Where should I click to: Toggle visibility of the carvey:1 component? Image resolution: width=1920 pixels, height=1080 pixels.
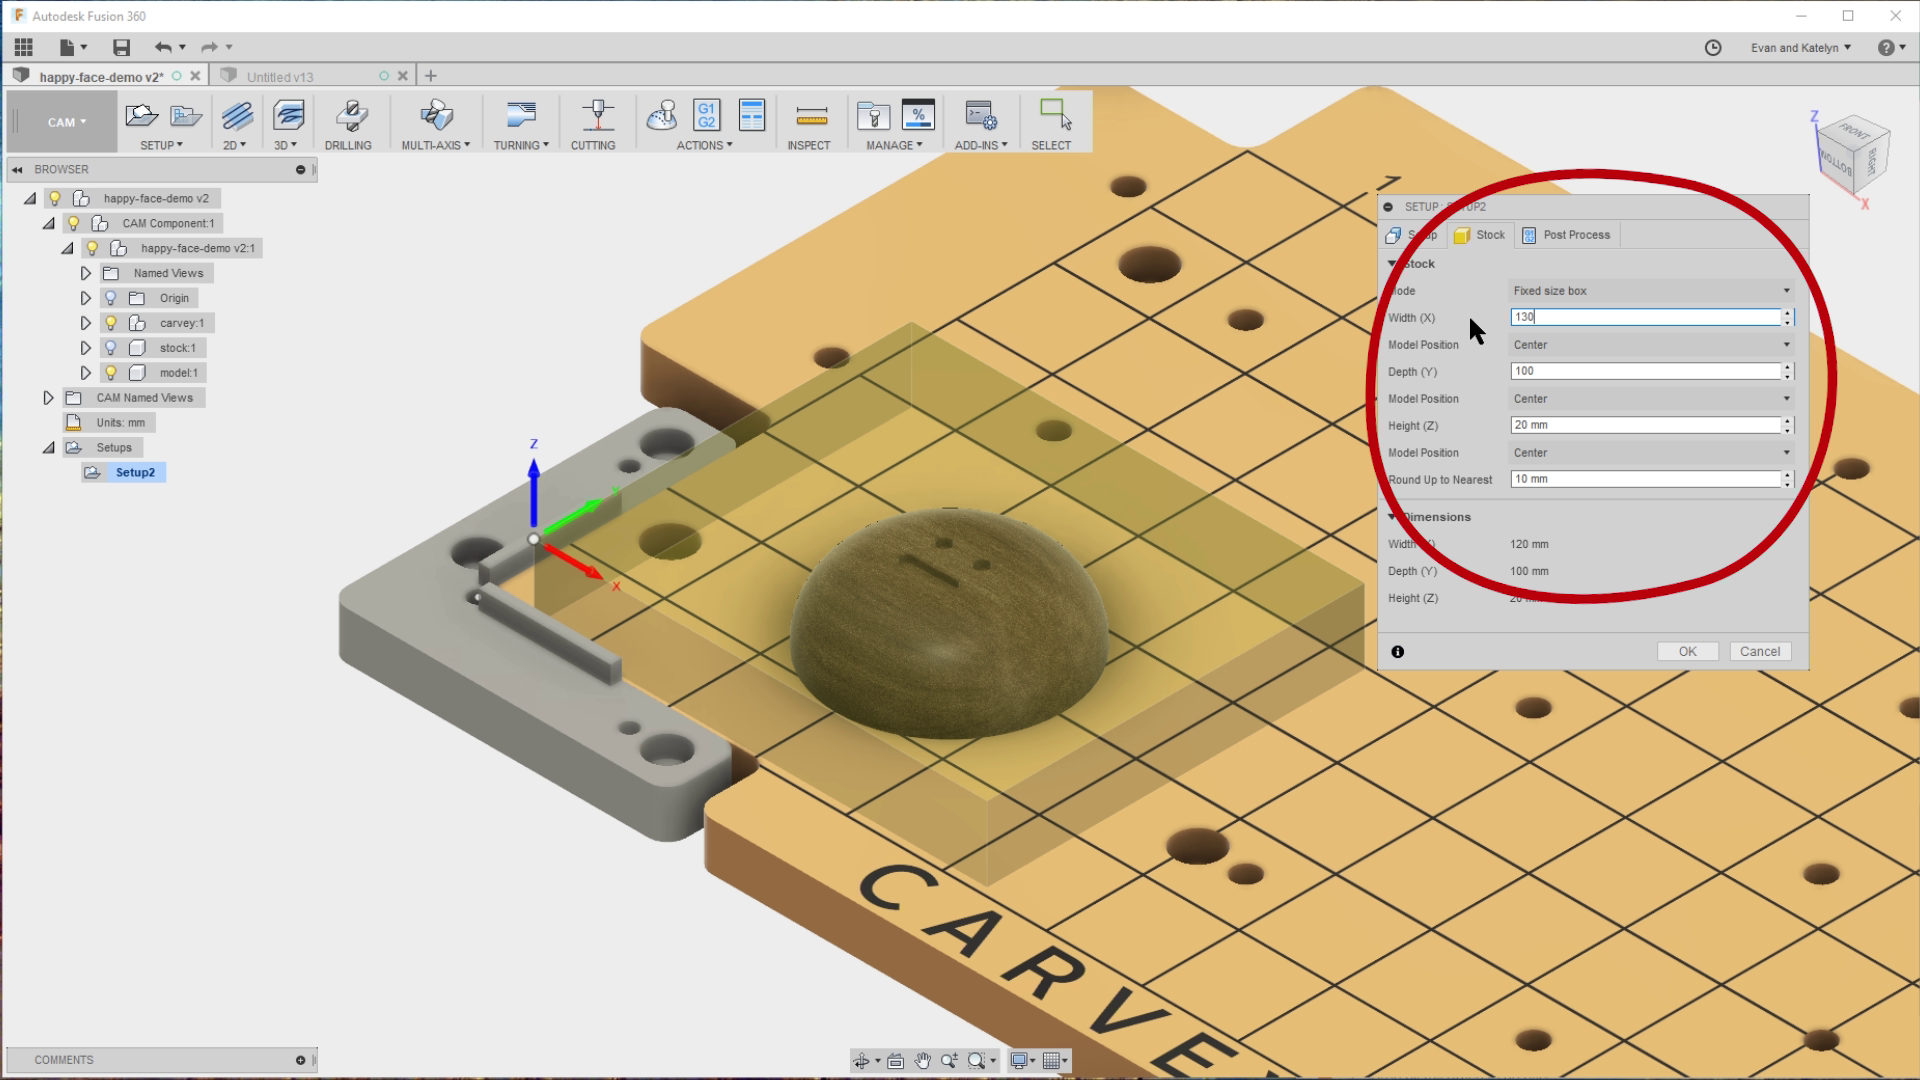tap(109, 322)
